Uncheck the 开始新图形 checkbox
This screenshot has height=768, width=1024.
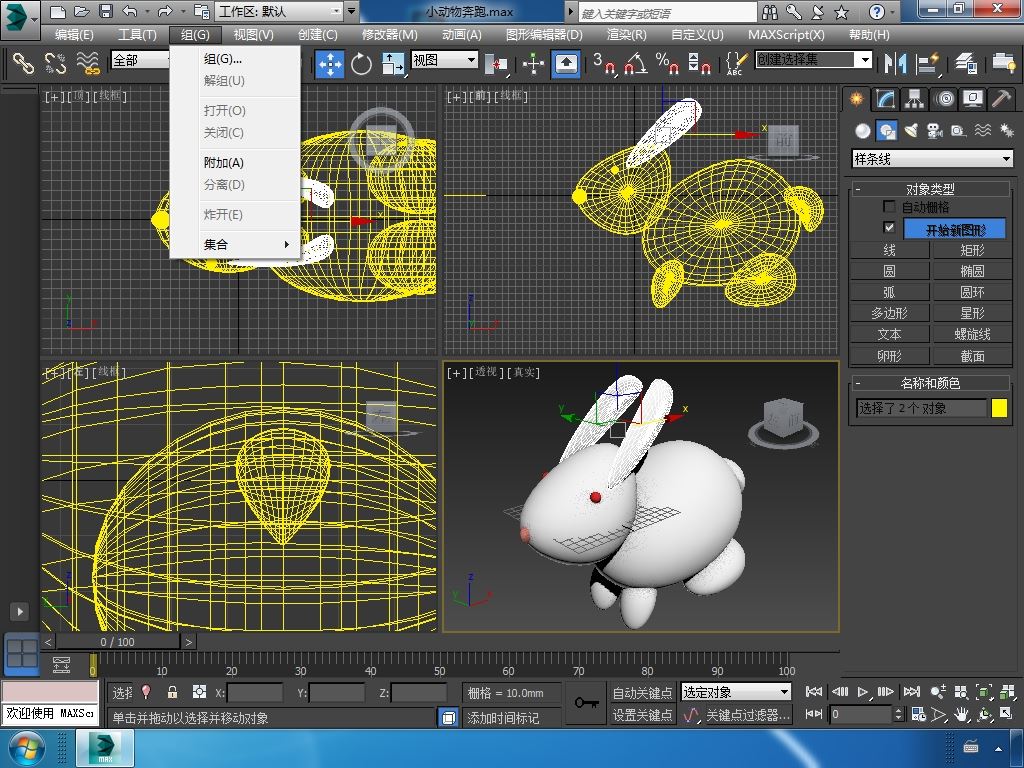(889, 227)
